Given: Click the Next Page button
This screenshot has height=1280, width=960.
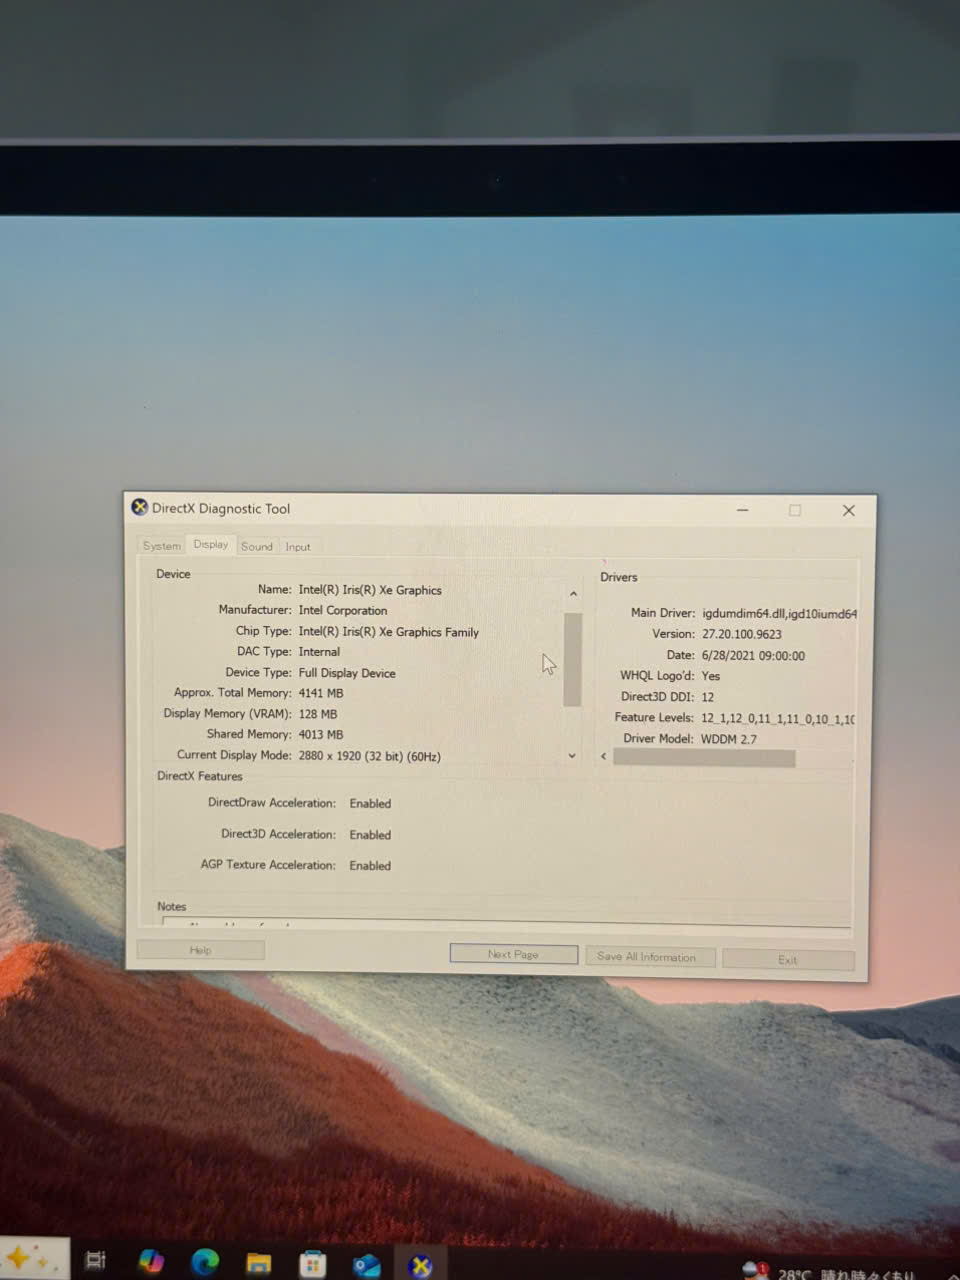Looking at the screenshot, I should click(x=513, y=954).
